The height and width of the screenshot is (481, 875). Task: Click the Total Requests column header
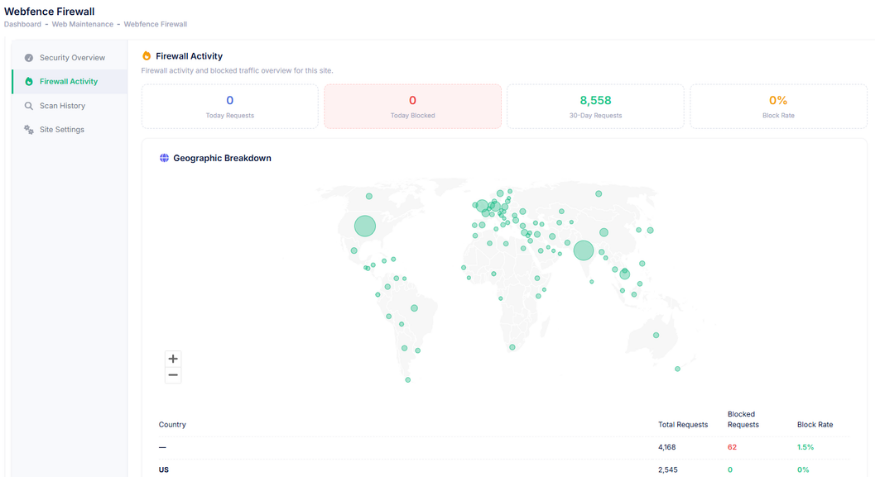(x=683, y=425)
